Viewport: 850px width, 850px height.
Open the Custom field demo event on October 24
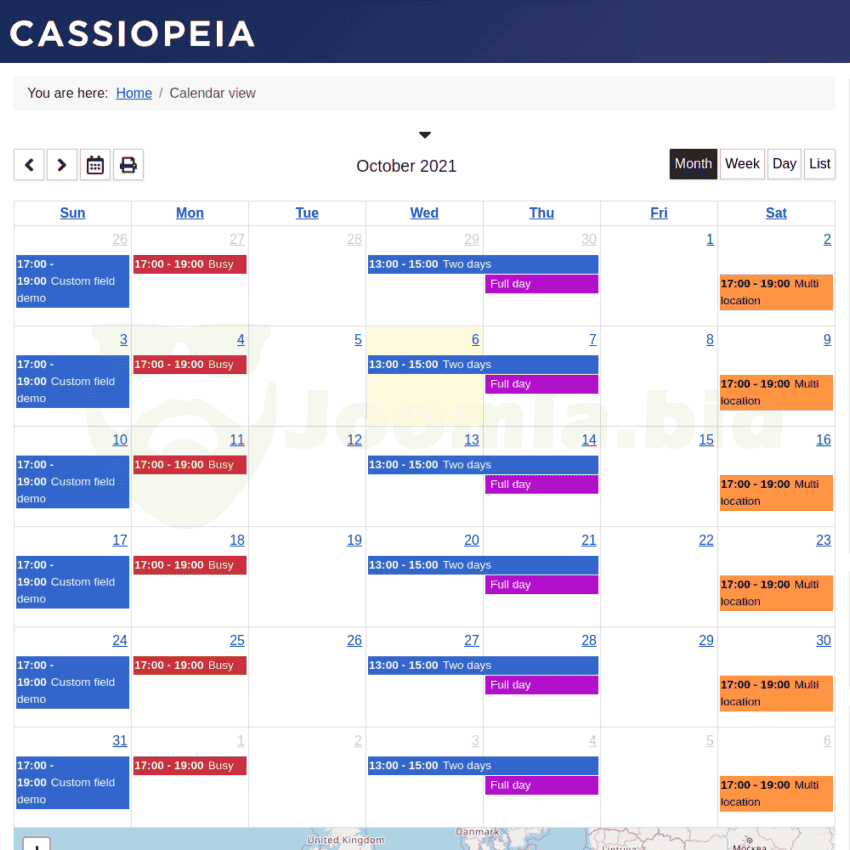[x=73, y=682]
